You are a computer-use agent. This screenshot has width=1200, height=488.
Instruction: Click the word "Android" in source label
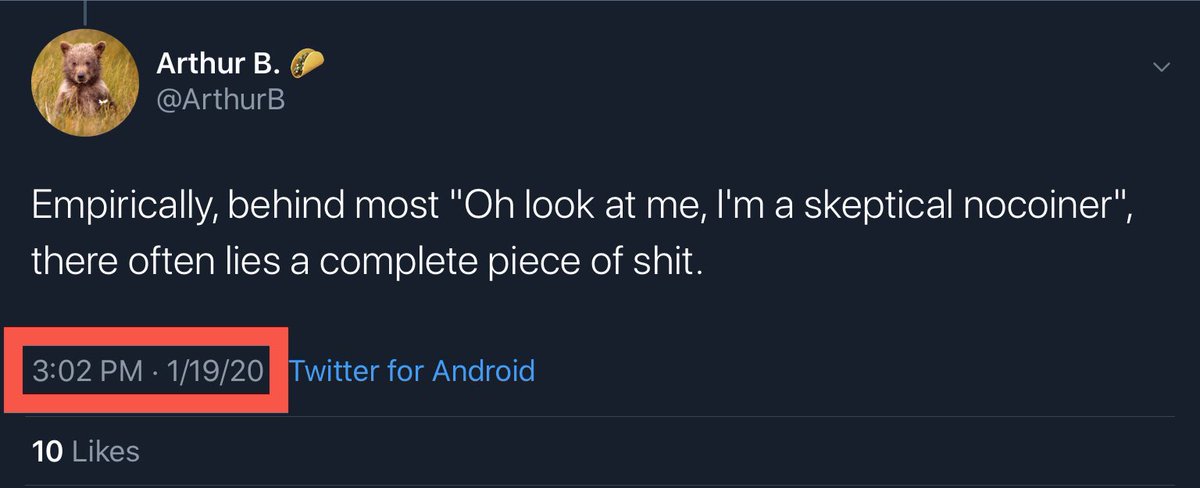point(483,371)
